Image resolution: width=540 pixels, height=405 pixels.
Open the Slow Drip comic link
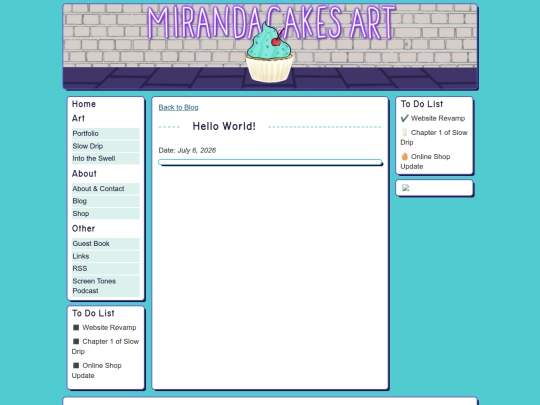tap(105, 146)
